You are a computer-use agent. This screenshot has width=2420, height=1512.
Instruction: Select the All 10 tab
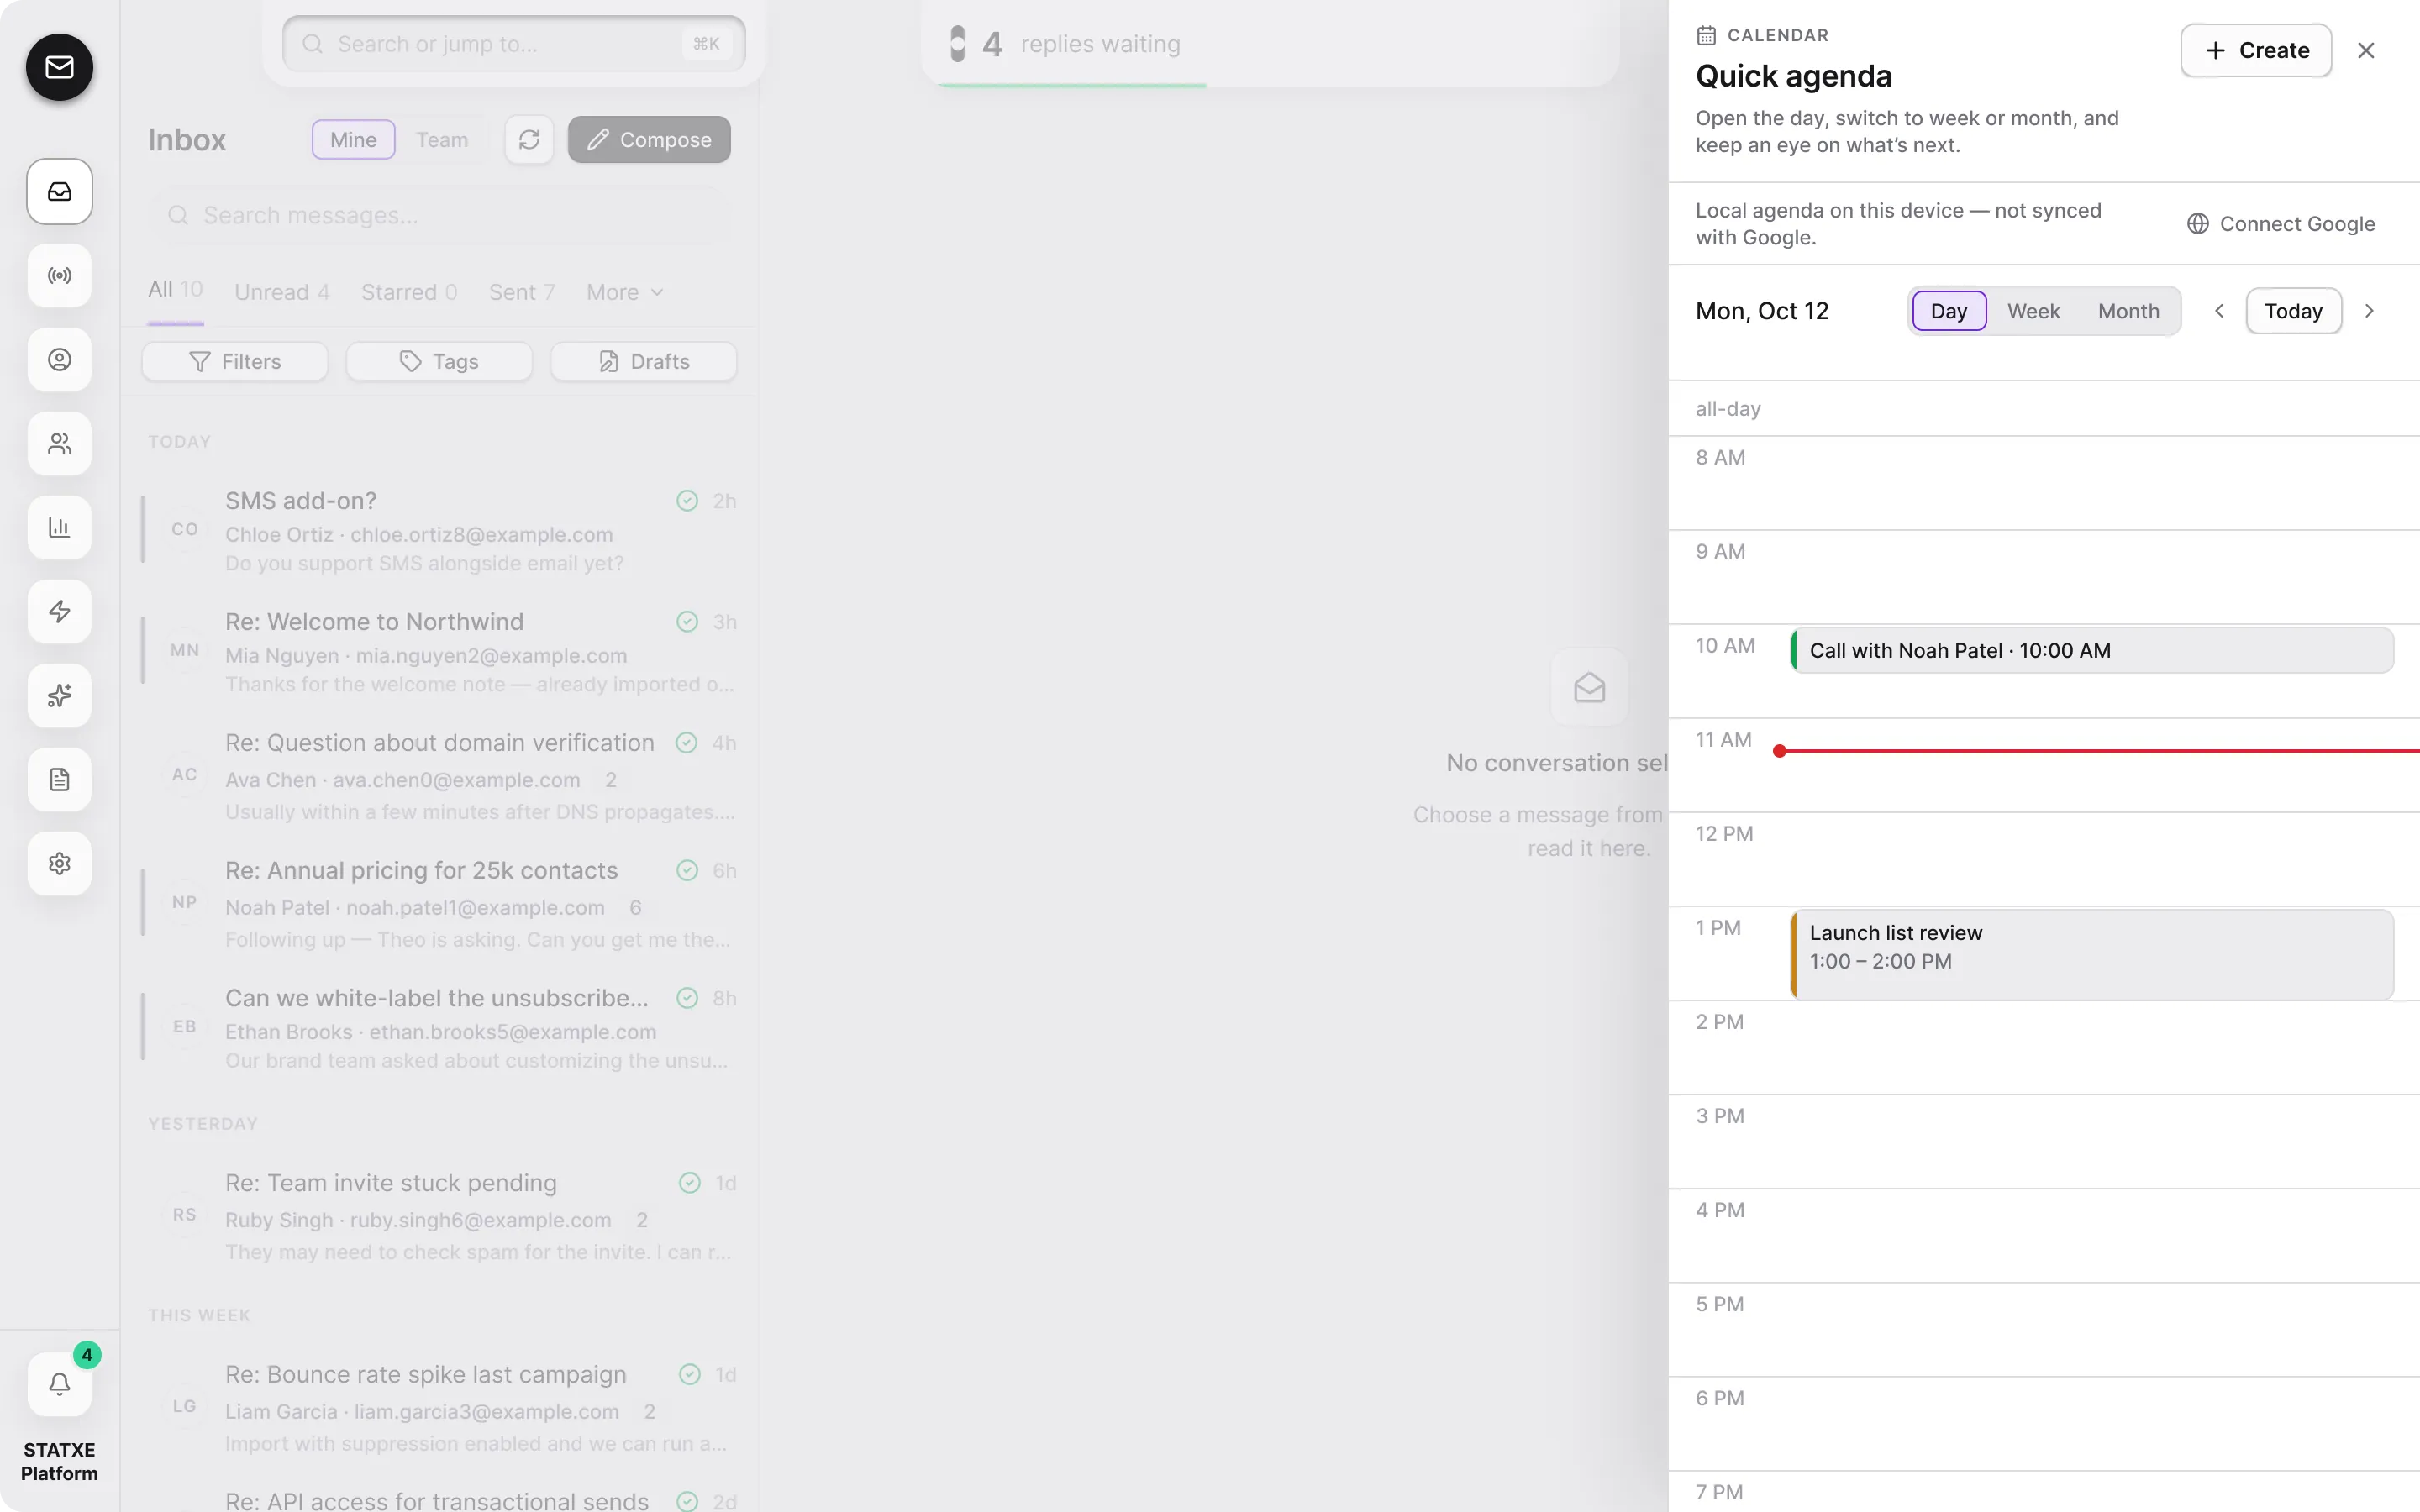point(175,290)
